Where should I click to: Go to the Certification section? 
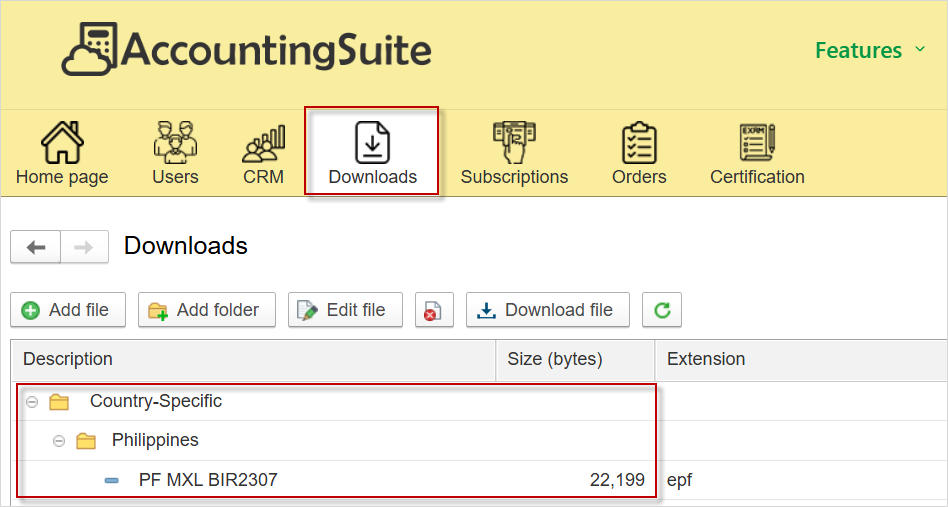pyautogui.click(x=757, y=154)
